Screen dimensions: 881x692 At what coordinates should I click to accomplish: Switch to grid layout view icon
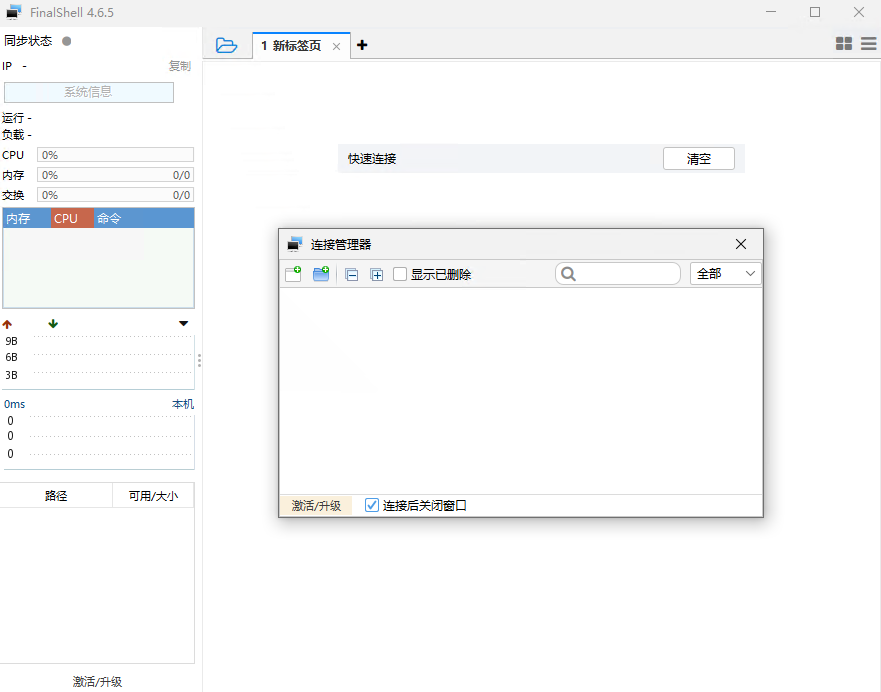pos(843,44)
